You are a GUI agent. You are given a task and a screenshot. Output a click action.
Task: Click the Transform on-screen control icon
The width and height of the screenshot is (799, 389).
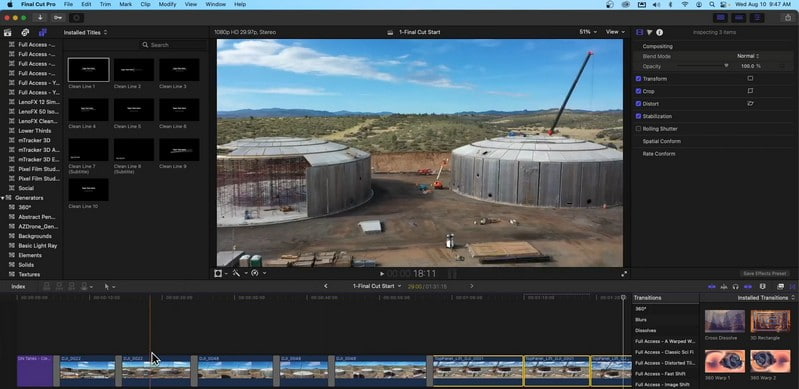click(750, 79)
